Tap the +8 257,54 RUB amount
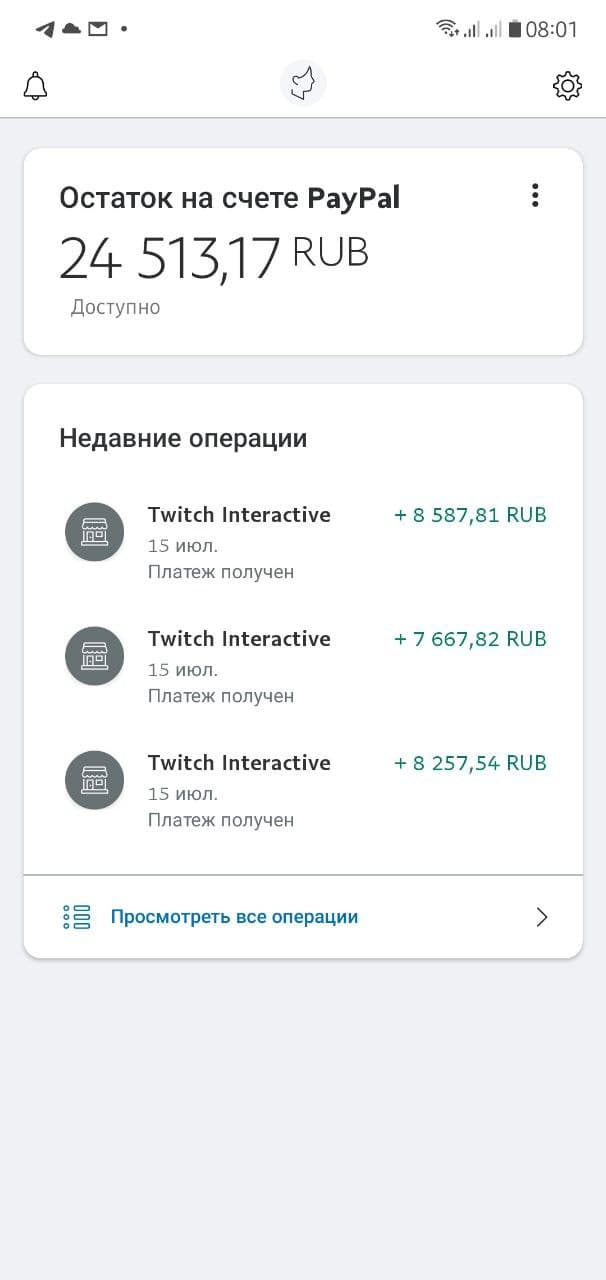 tap(470, 764)
